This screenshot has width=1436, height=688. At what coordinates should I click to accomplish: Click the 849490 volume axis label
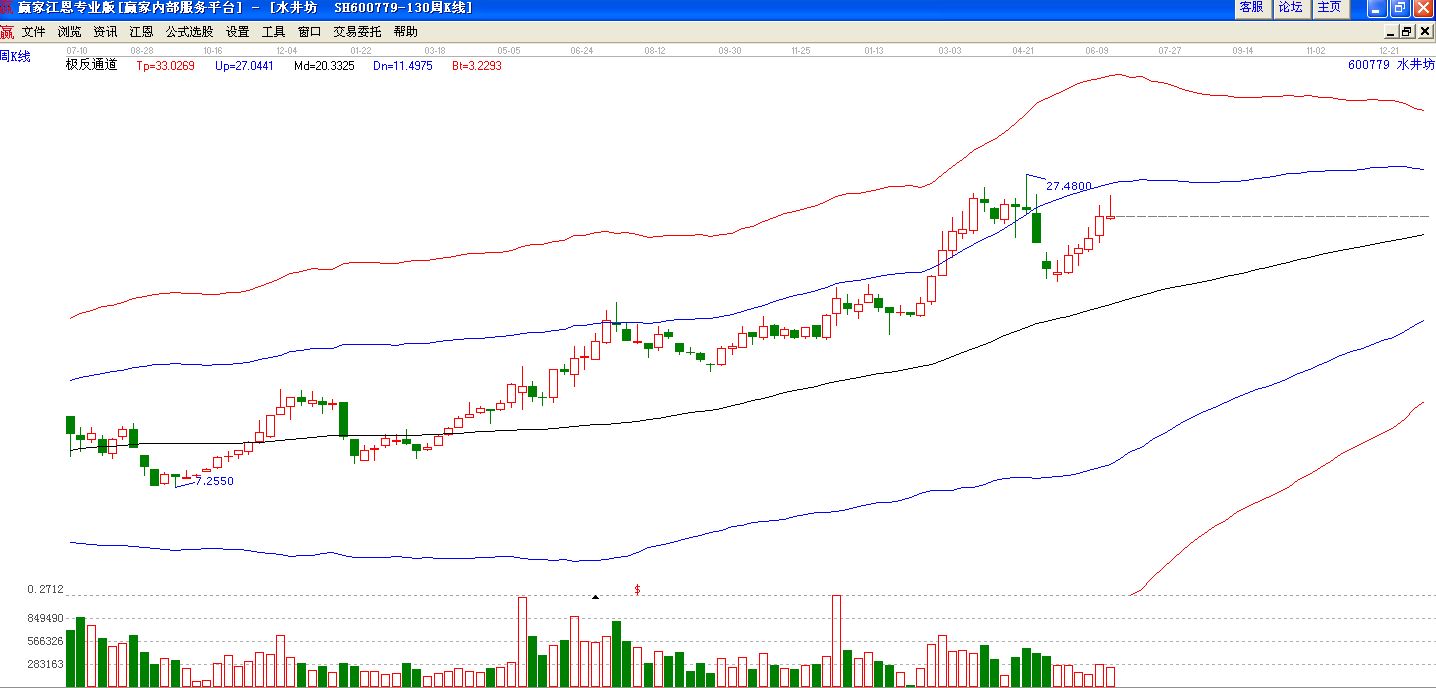(x=46, y=619)
